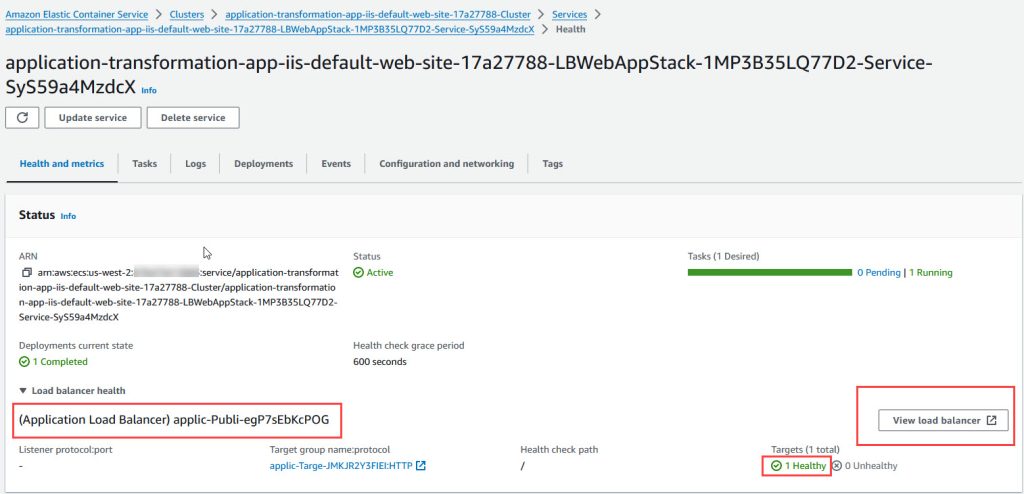Open the 17a27788-Cluster breadcrumb link

[x=378, y=14]
